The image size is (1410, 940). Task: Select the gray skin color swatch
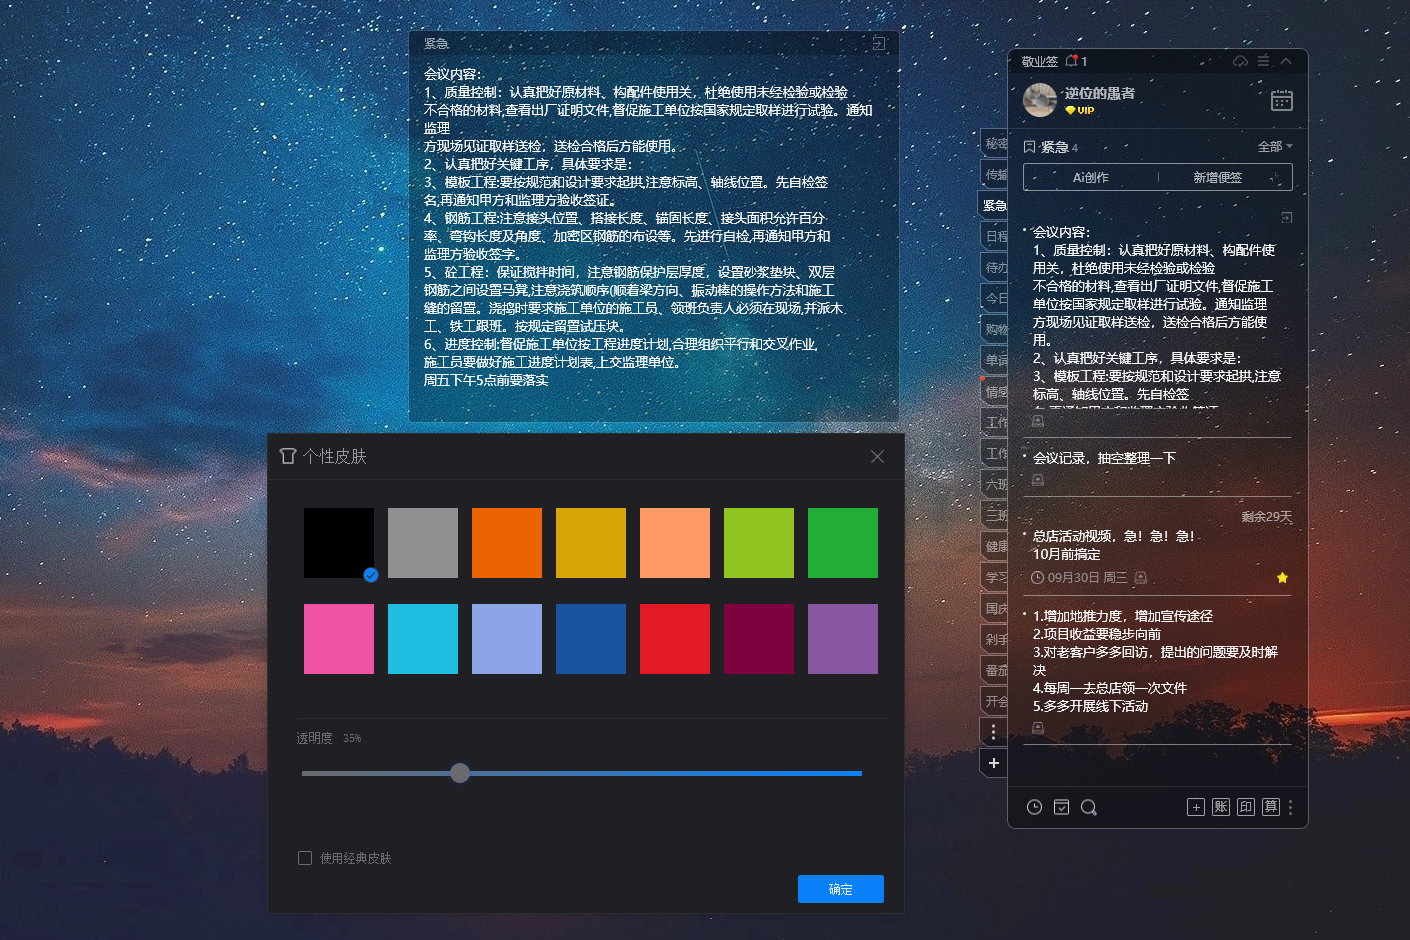[x=423, y=543]
